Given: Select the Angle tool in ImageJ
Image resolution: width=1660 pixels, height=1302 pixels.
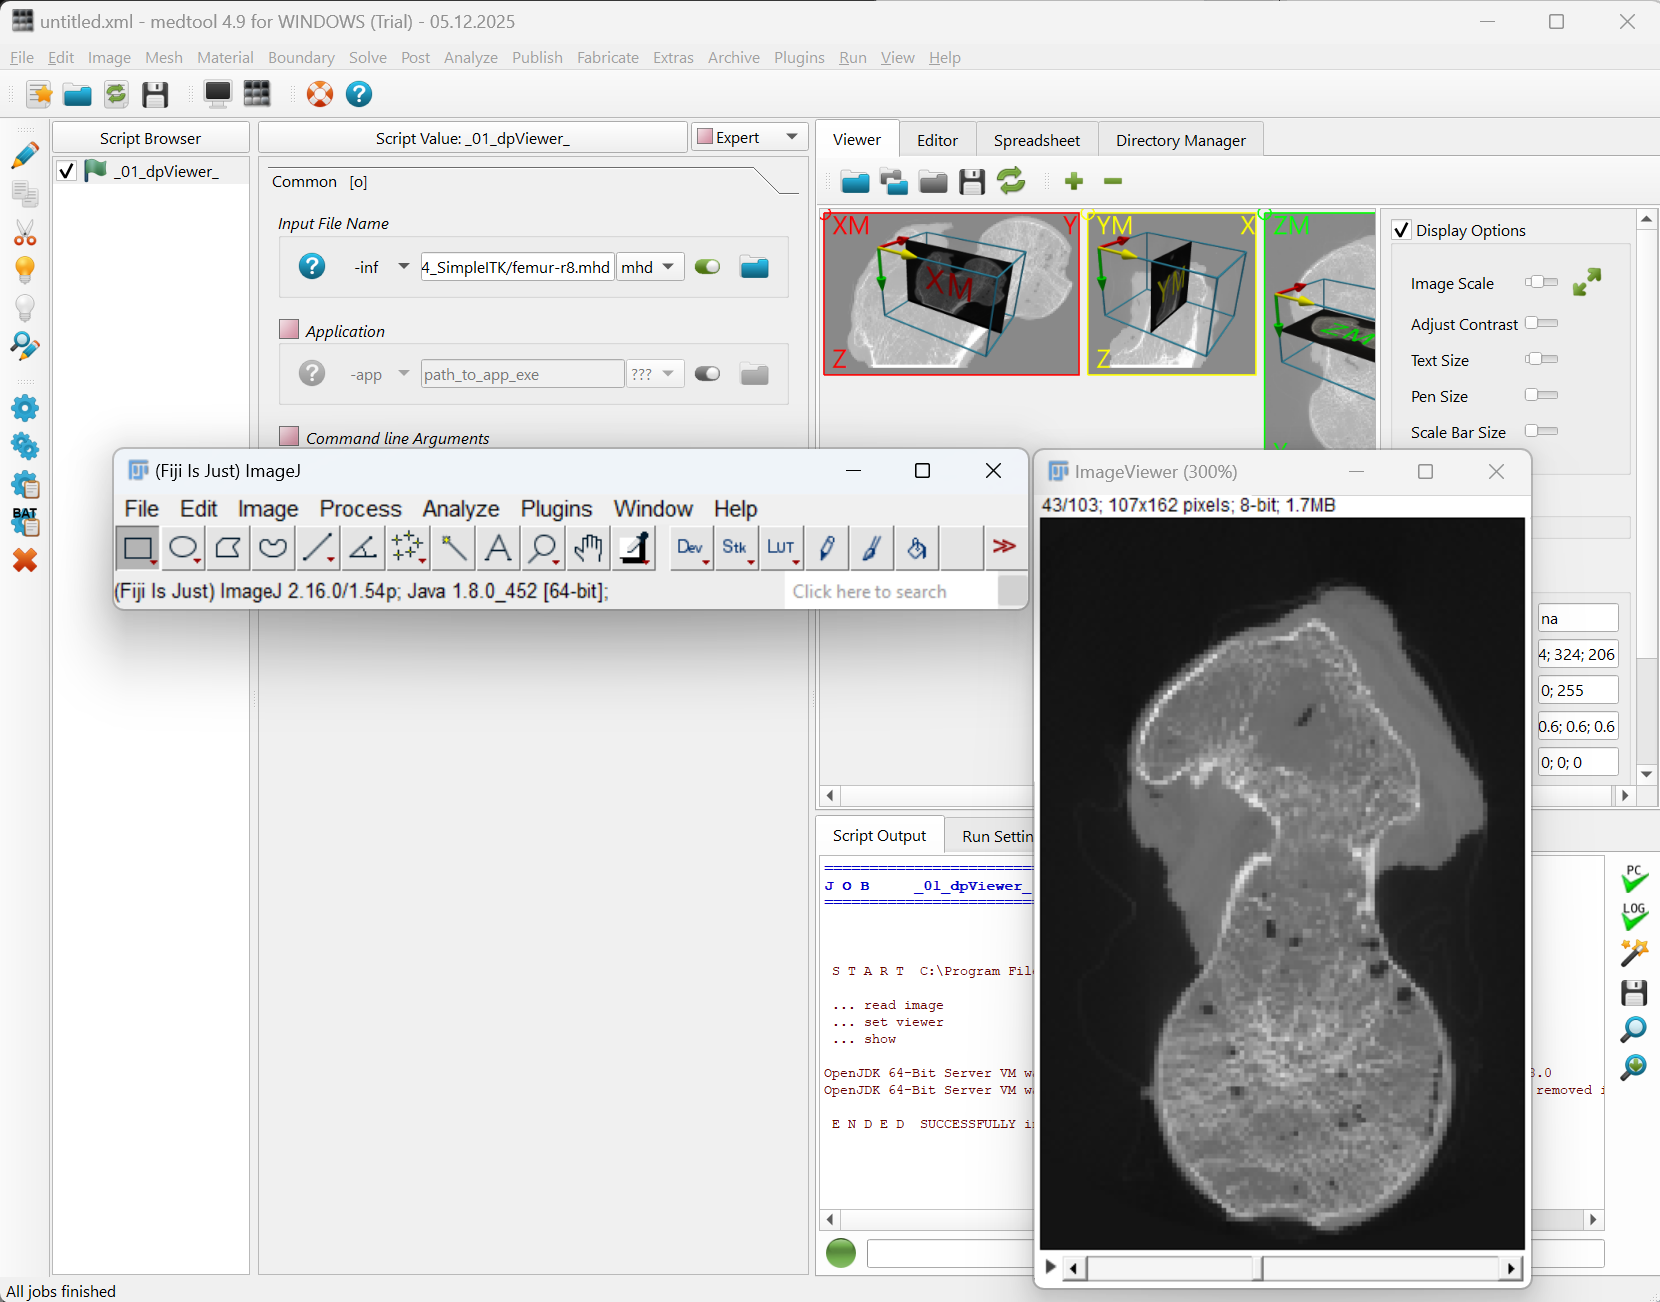Looking at the screenshot, I should [363, 548].
